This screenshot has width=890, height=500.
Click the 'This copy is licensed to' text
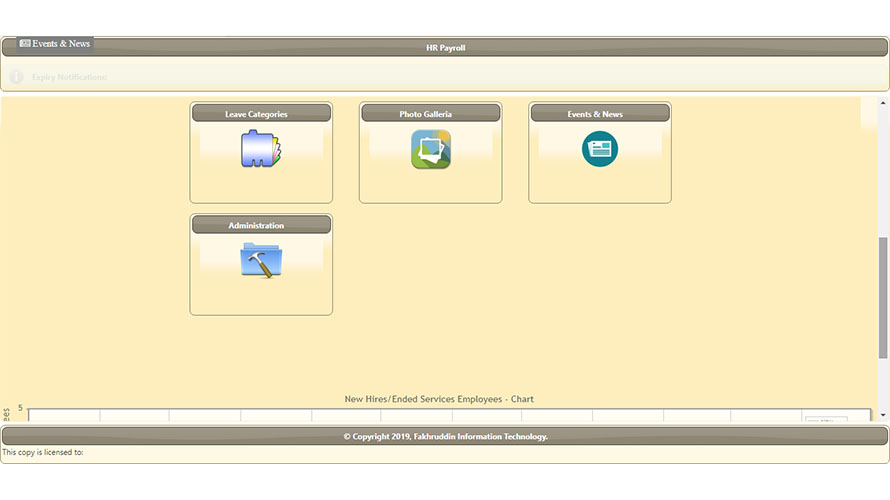pos(42,453)
